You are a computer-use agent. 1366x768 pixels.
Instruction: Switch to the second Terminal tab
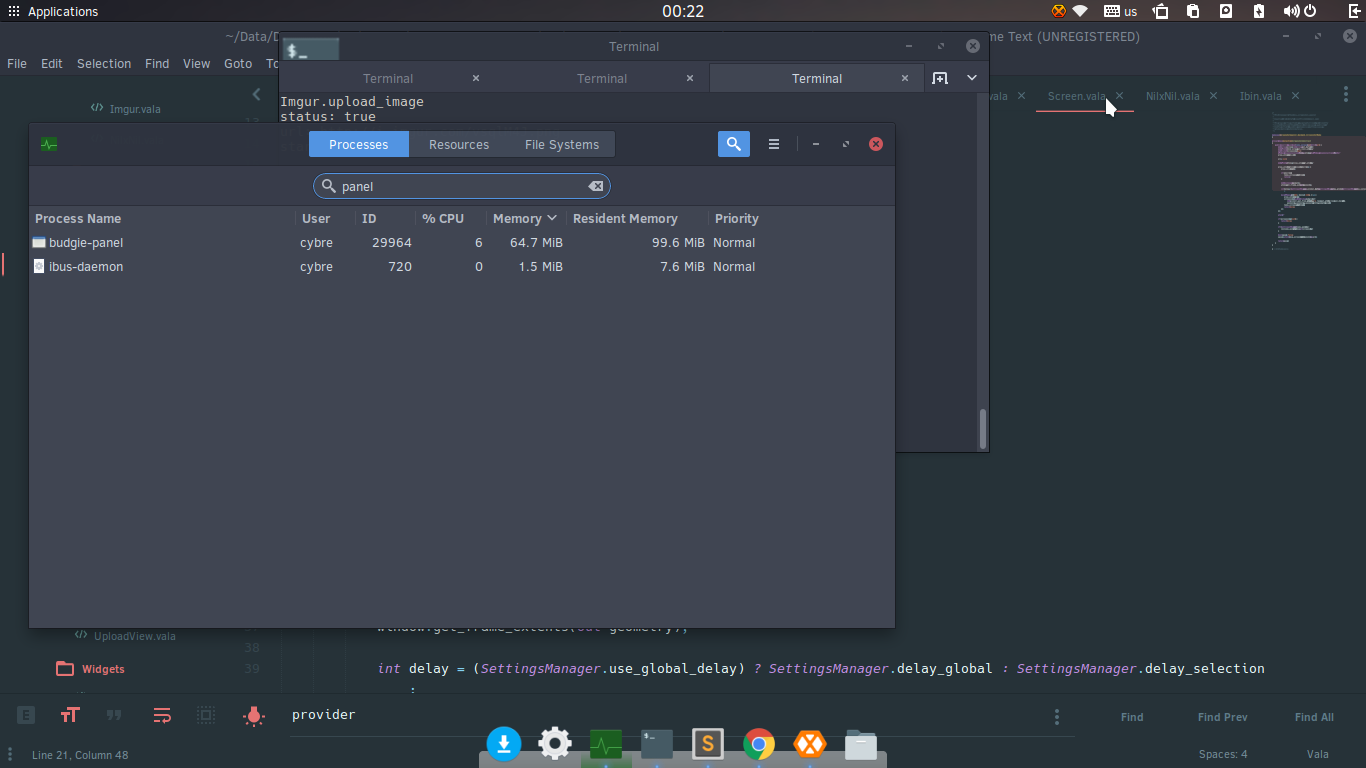pyautogui.click(x=602, y=78)
